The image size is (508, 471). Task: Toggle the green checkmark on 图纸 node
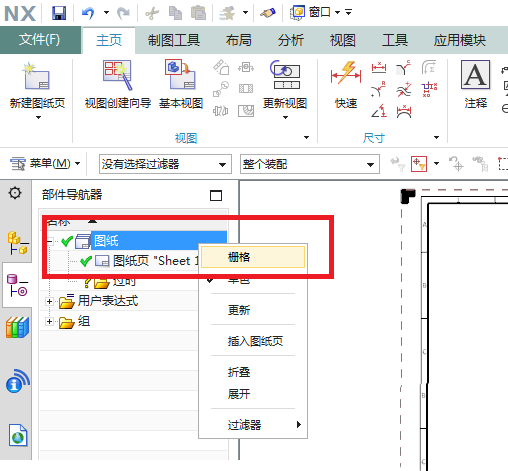tap(67, 241)
